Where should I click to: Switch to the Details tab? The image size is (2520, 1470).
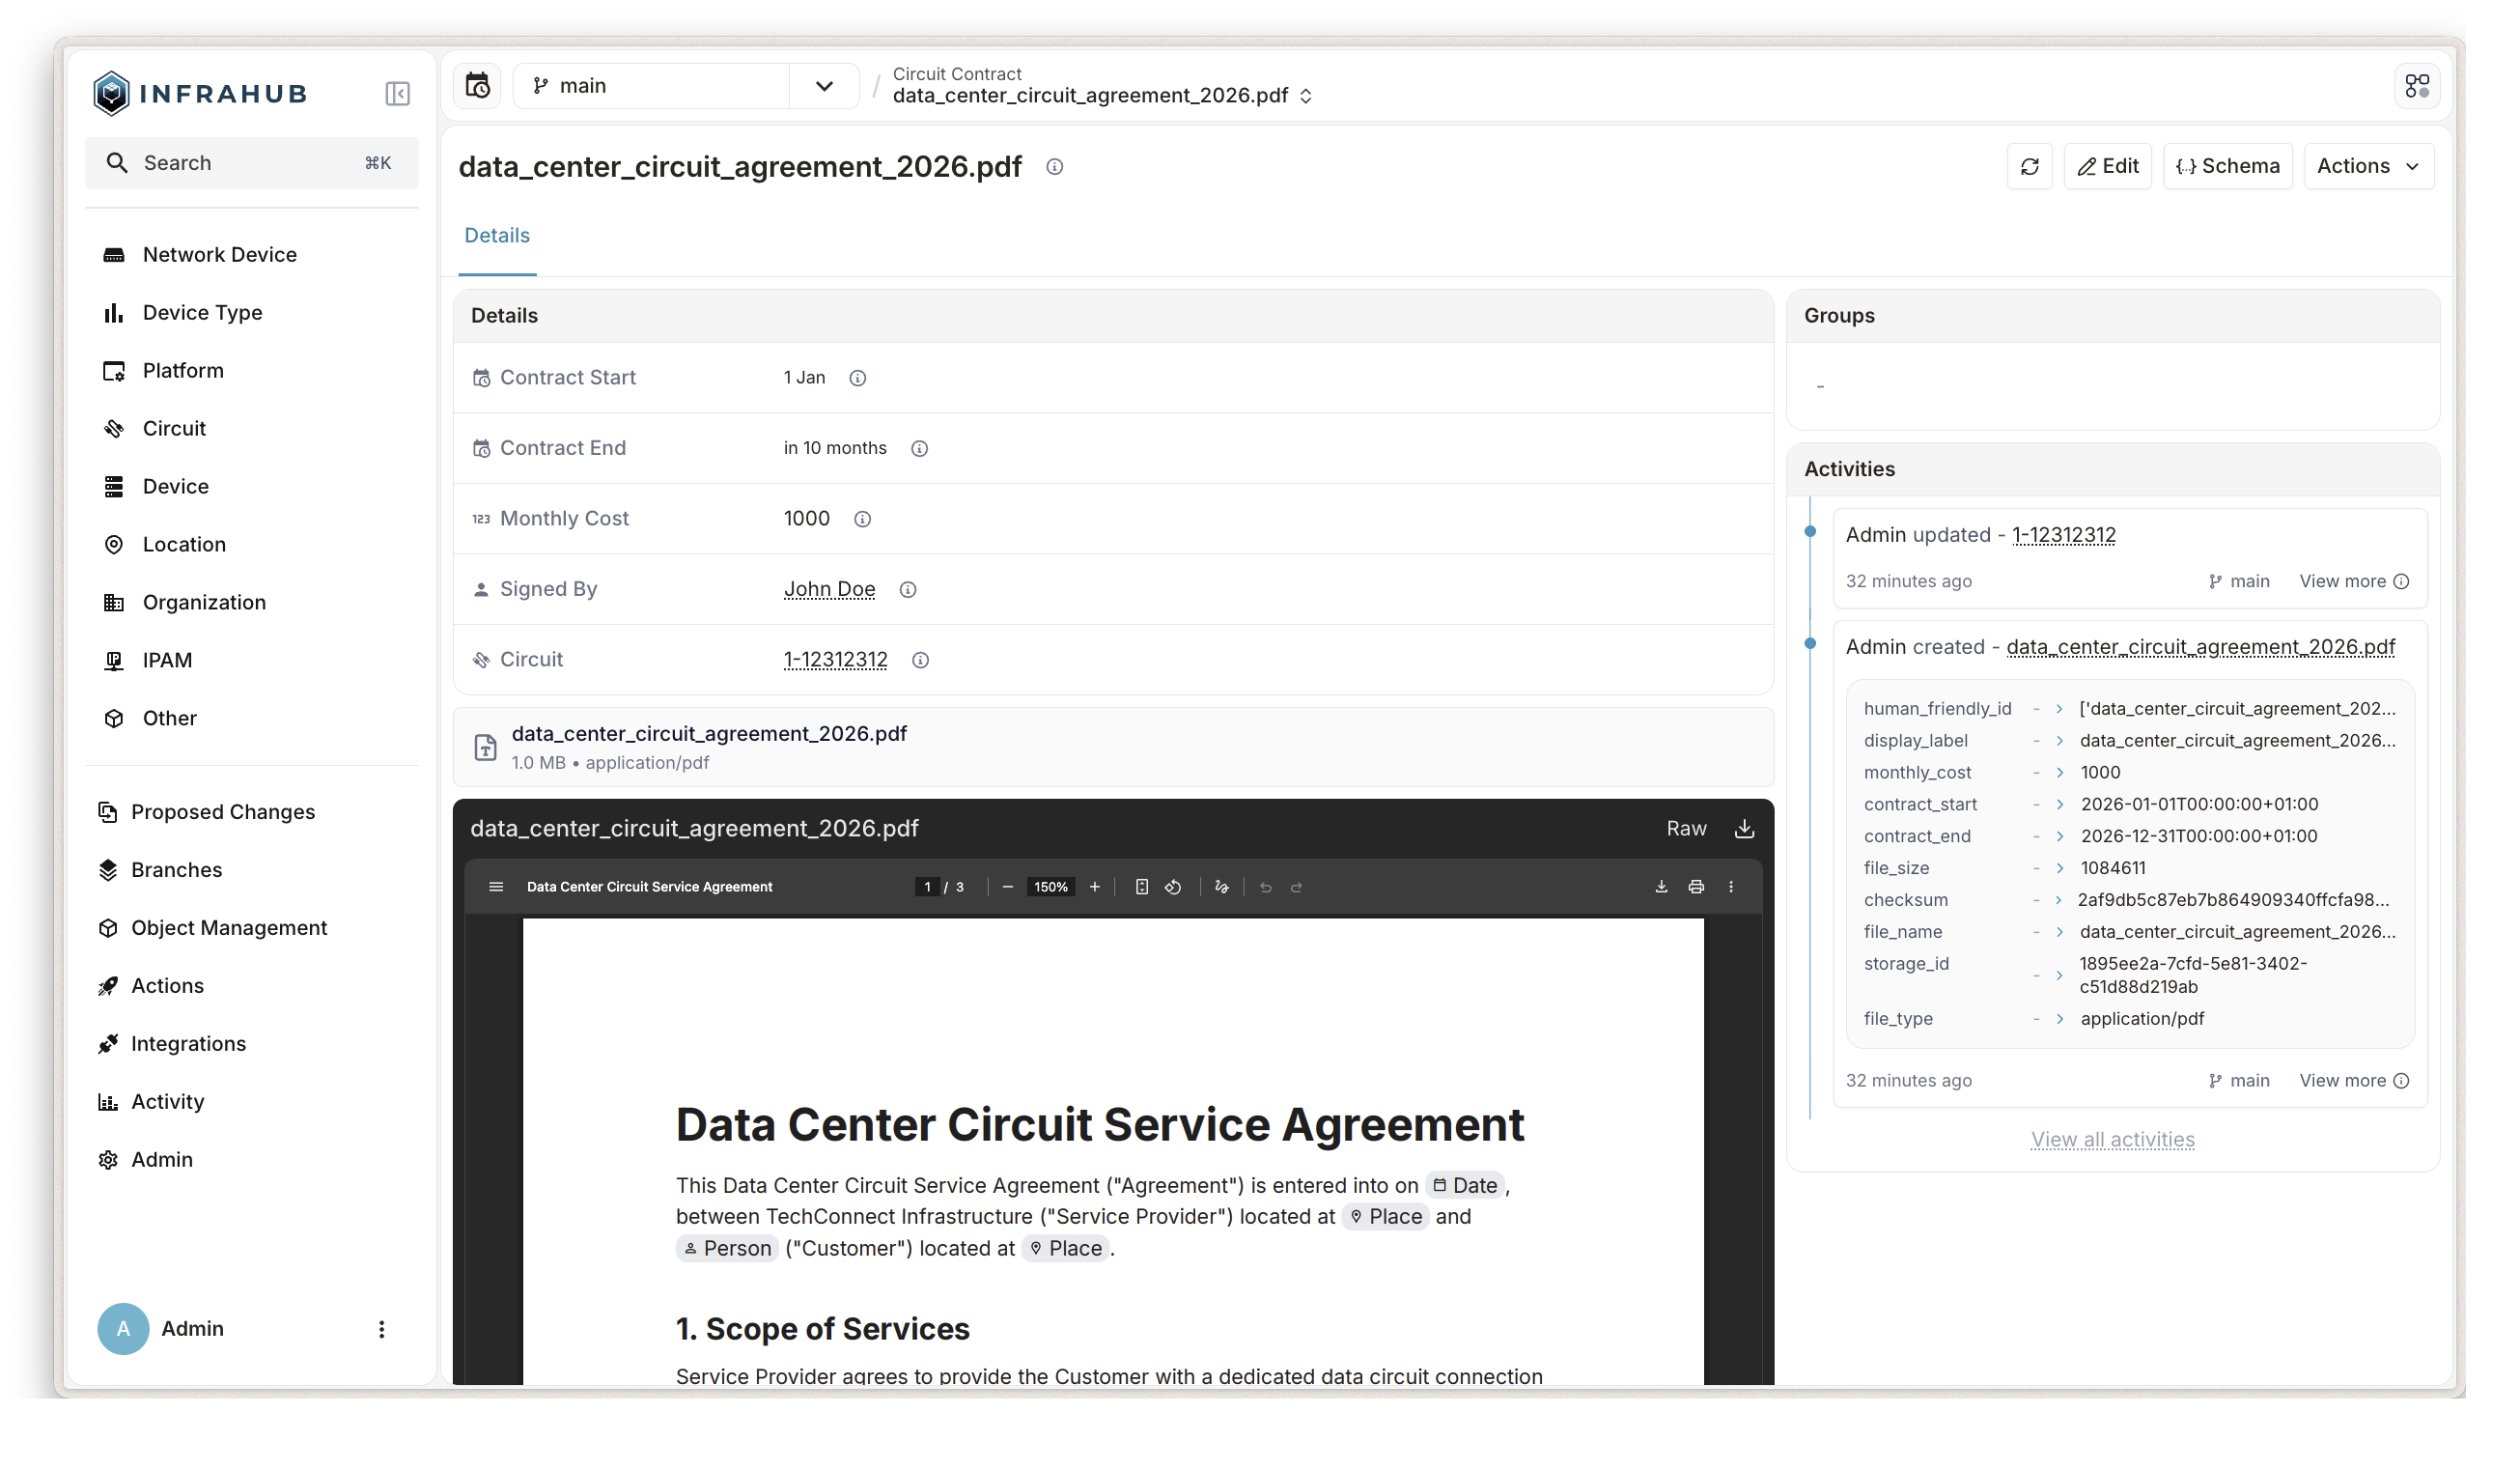pyautogui.click(x=497, y=236)
